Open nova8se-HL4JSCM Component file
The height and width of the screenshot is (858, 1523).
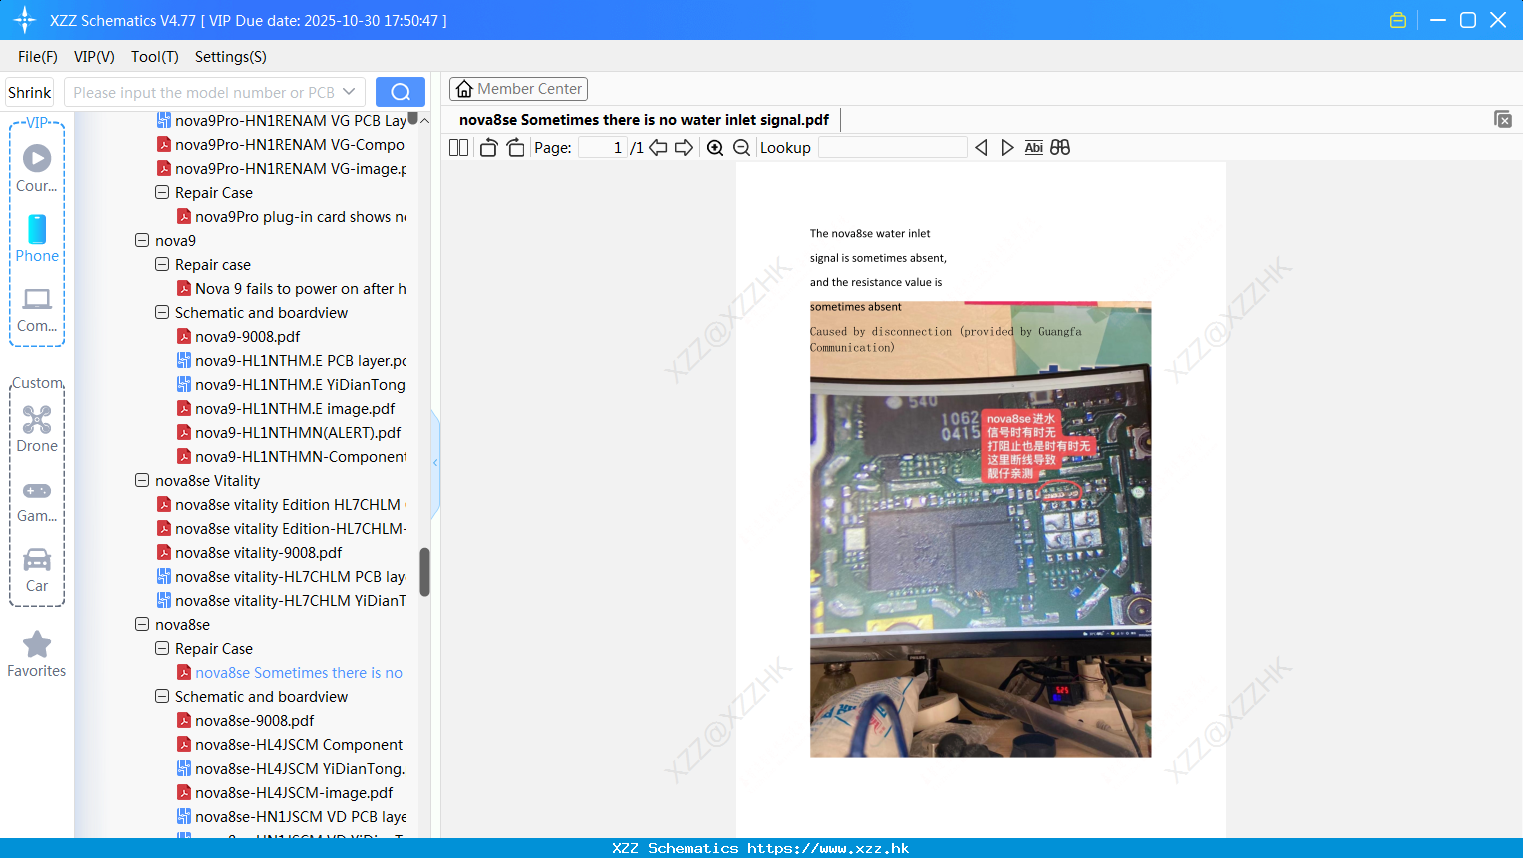pyautogui.click(x=299, y=745)
